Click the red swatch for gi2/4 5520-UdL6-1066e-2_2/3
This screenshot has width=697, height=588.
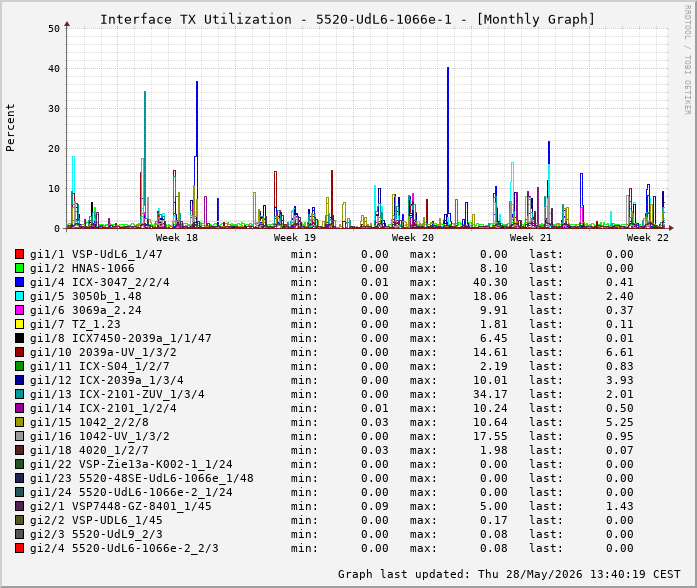pos(20,548)
